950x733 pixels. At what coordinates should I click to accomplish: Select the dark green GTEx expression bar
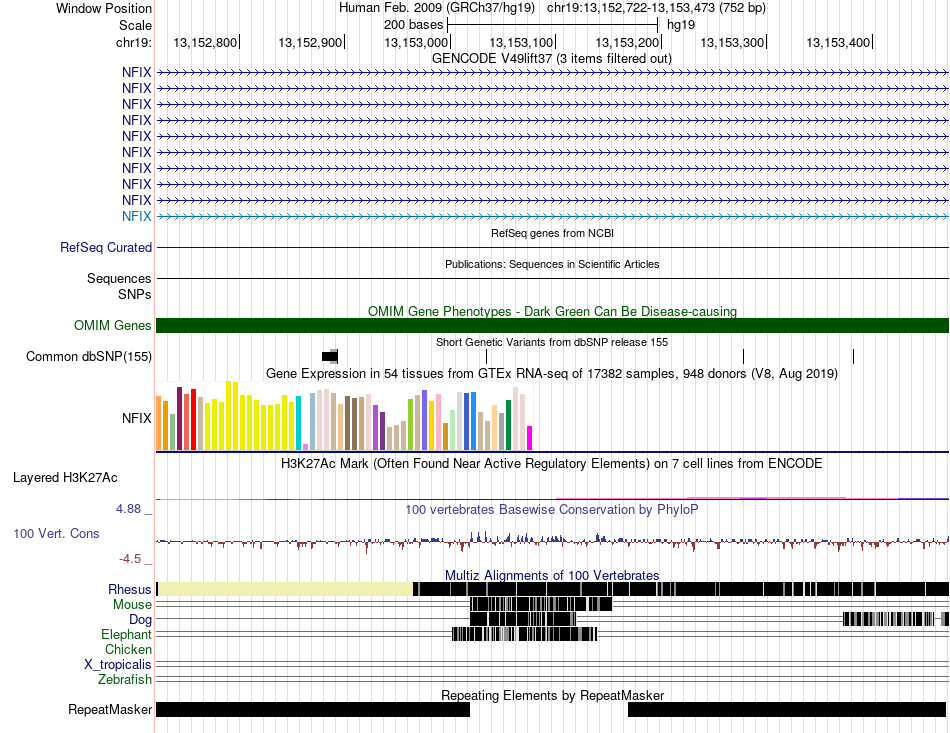[x=508, y=425]
